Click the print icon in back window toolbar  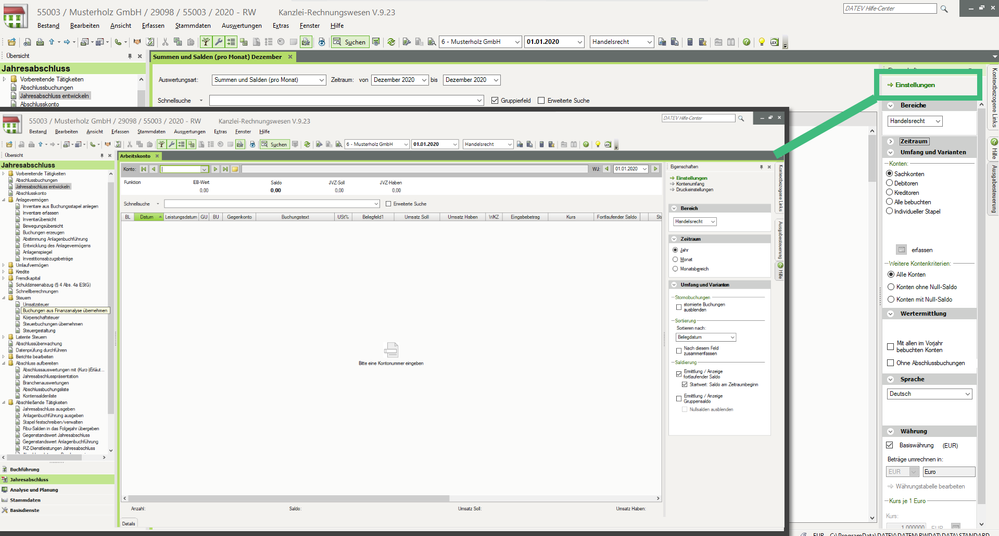40,42
